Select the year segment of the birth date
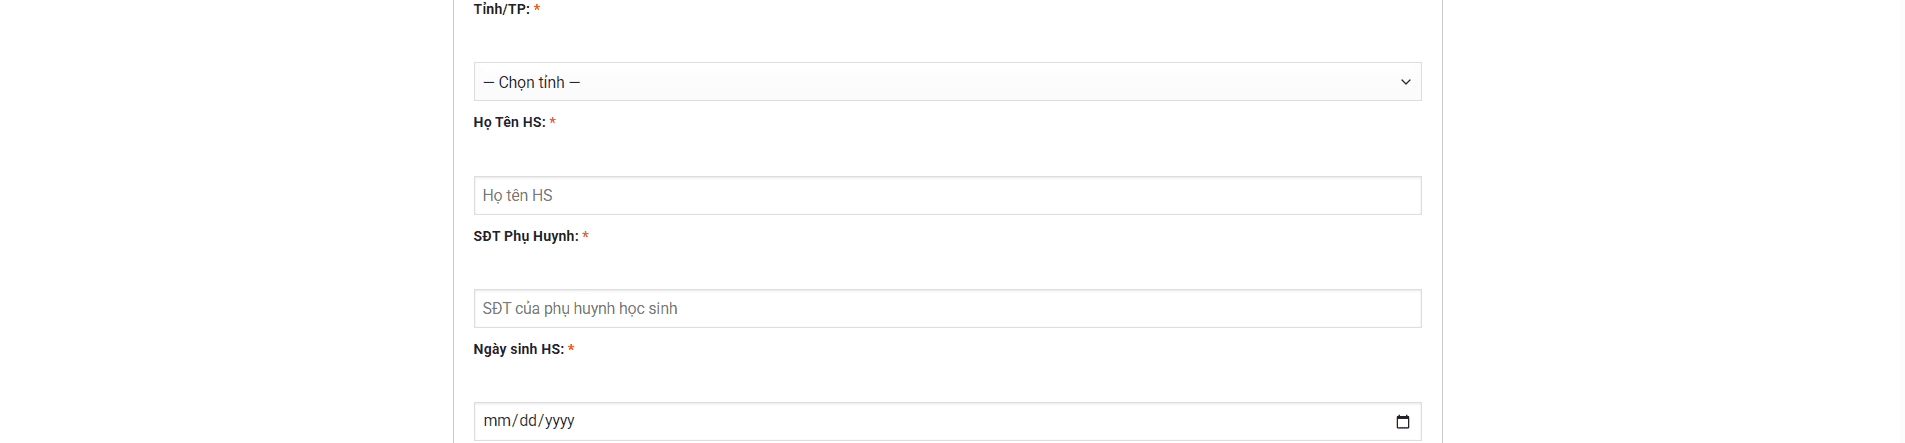1905x443 pixels. pyautogui.click(x=560, y=421)
